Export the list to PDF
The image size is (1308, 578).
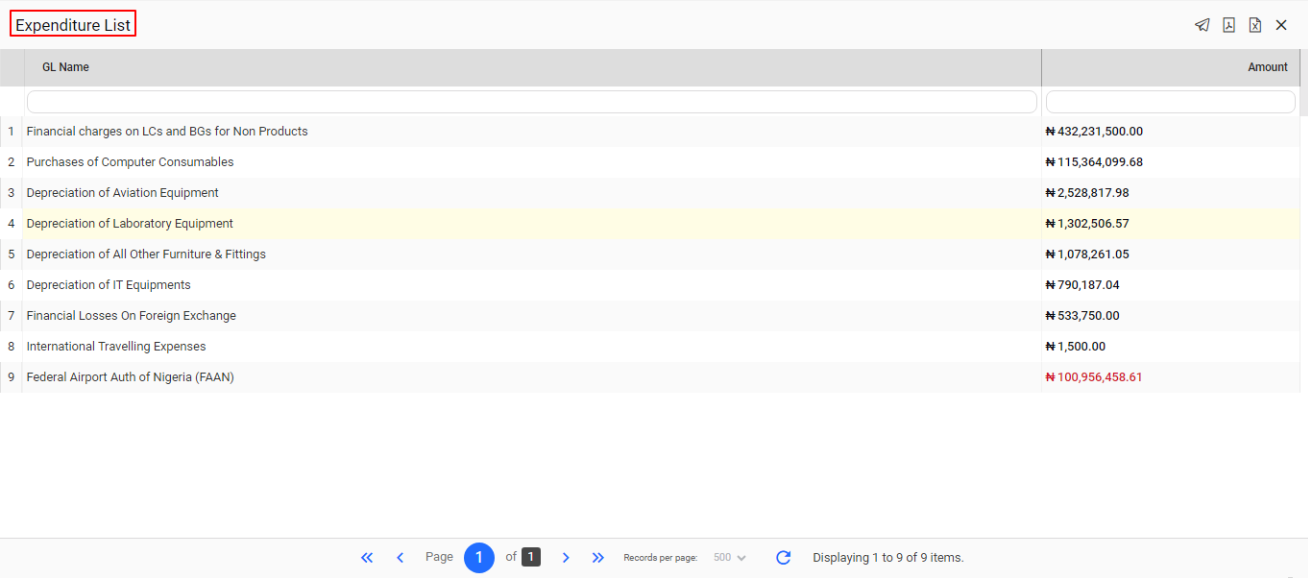[1229, 25]
